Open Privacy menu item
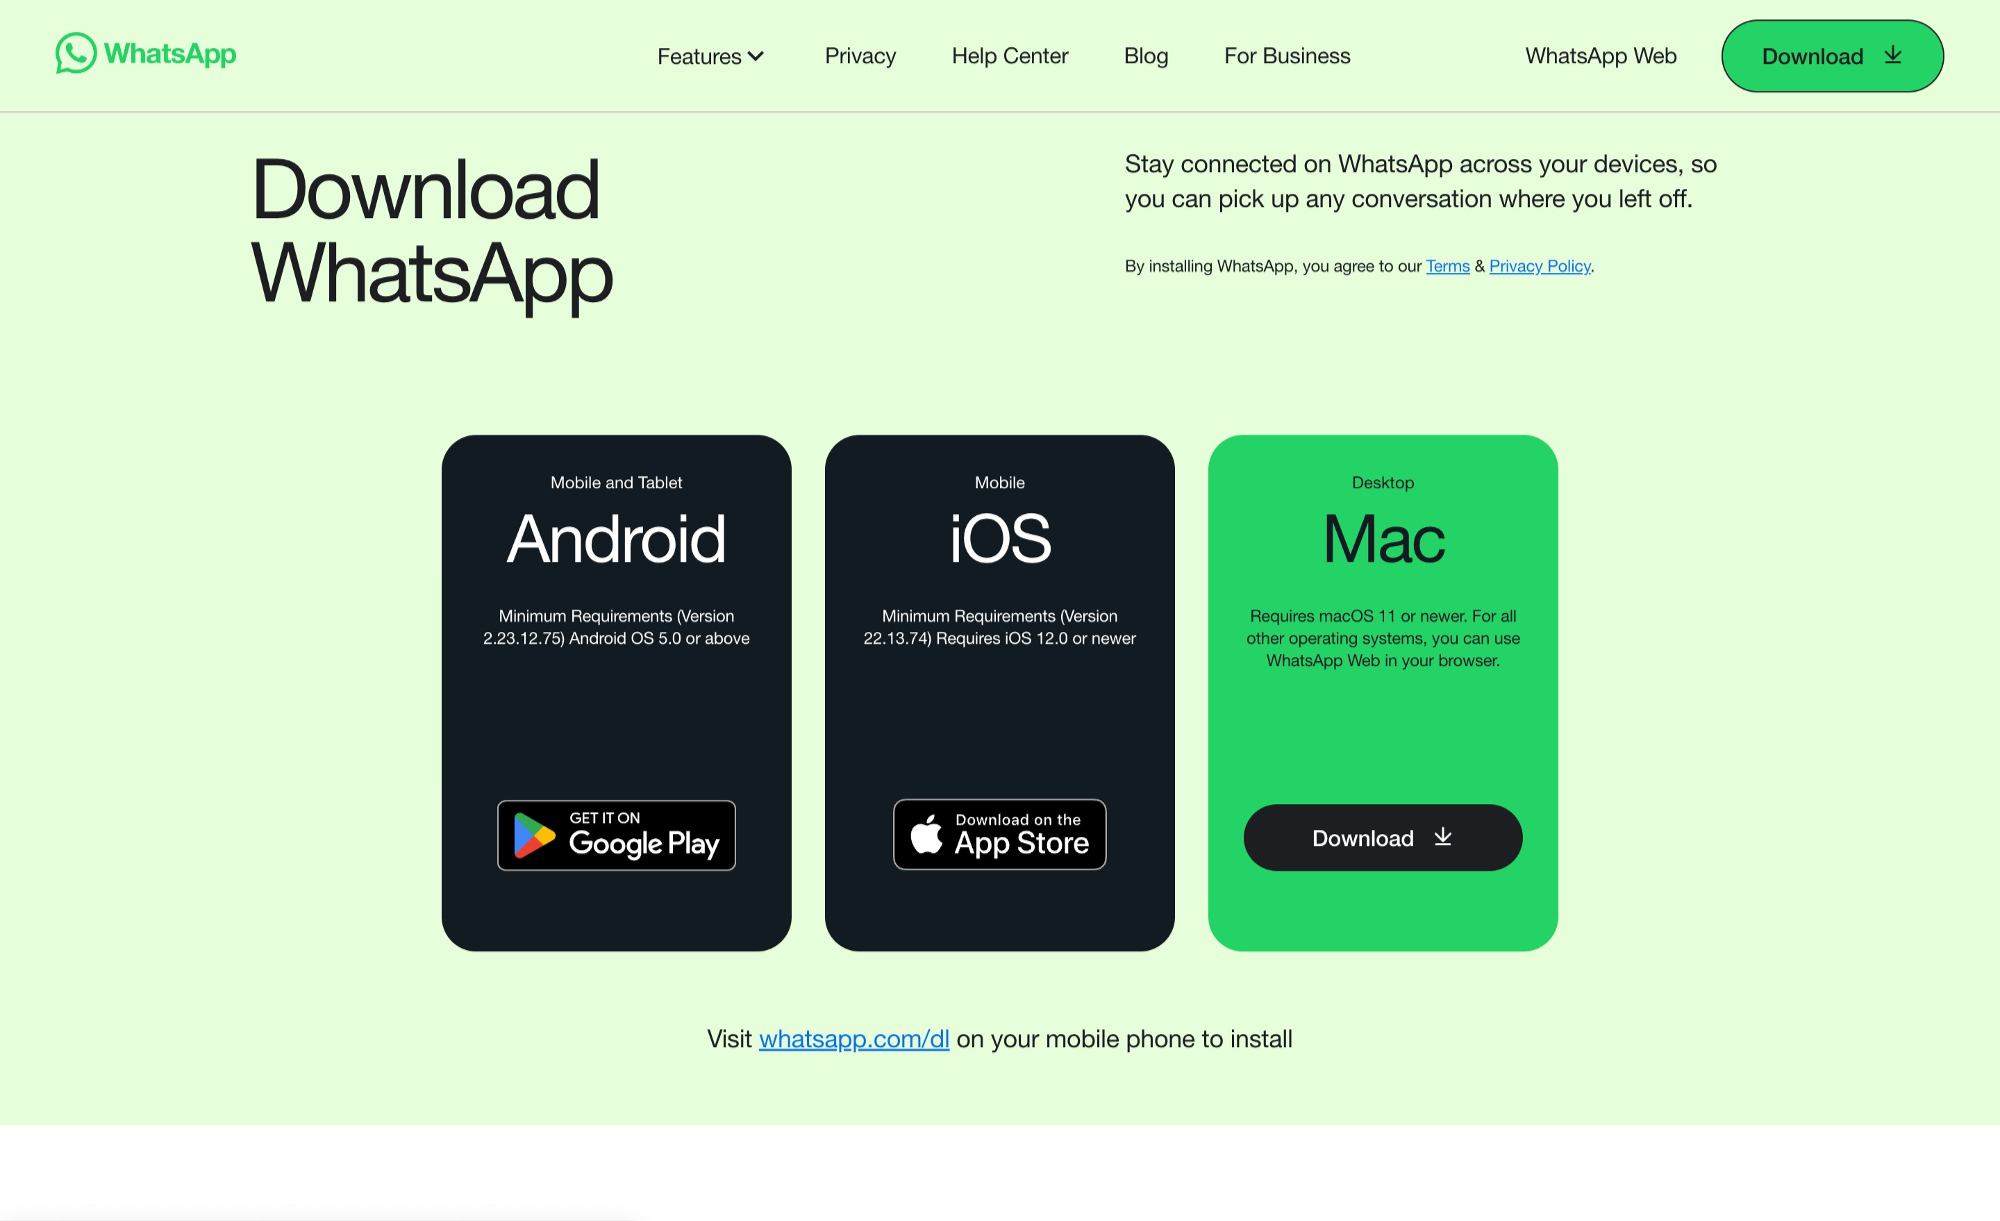The image size is (2000, 1221). coord(860,54)
